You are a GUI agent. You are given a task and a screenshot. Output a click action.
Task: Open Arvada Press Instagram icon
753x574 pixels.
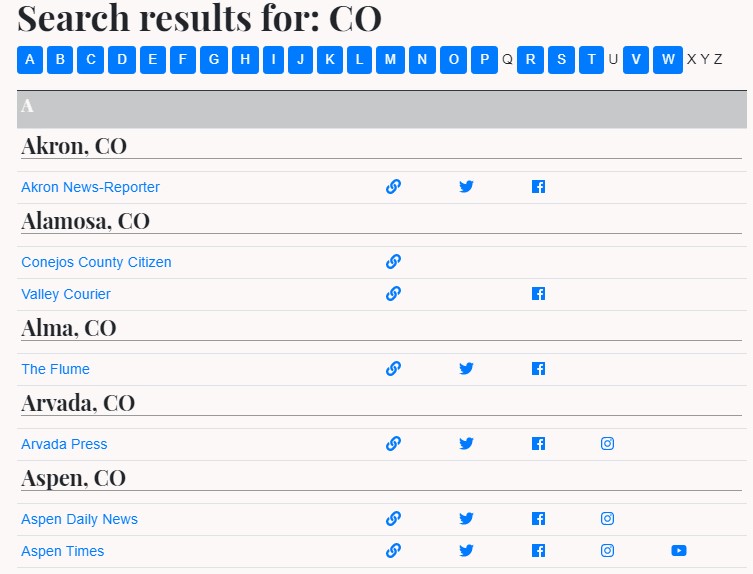607,443
